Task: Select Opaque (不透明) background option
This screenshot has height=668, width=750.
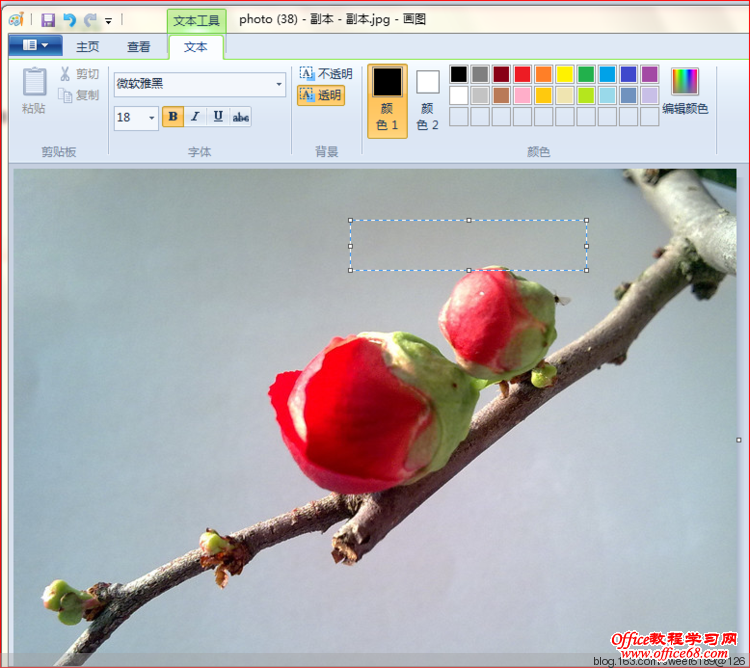Action: tap(326, 74)
